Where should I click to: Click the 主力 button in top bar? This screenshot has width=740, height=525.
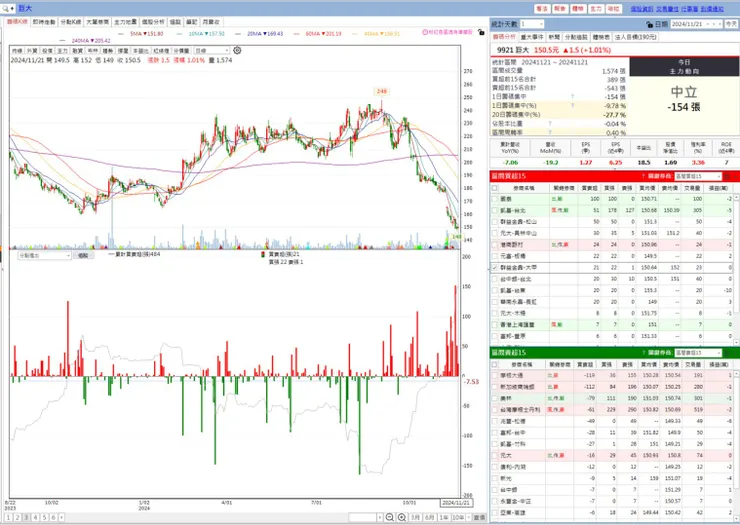[x=596, y=8]
